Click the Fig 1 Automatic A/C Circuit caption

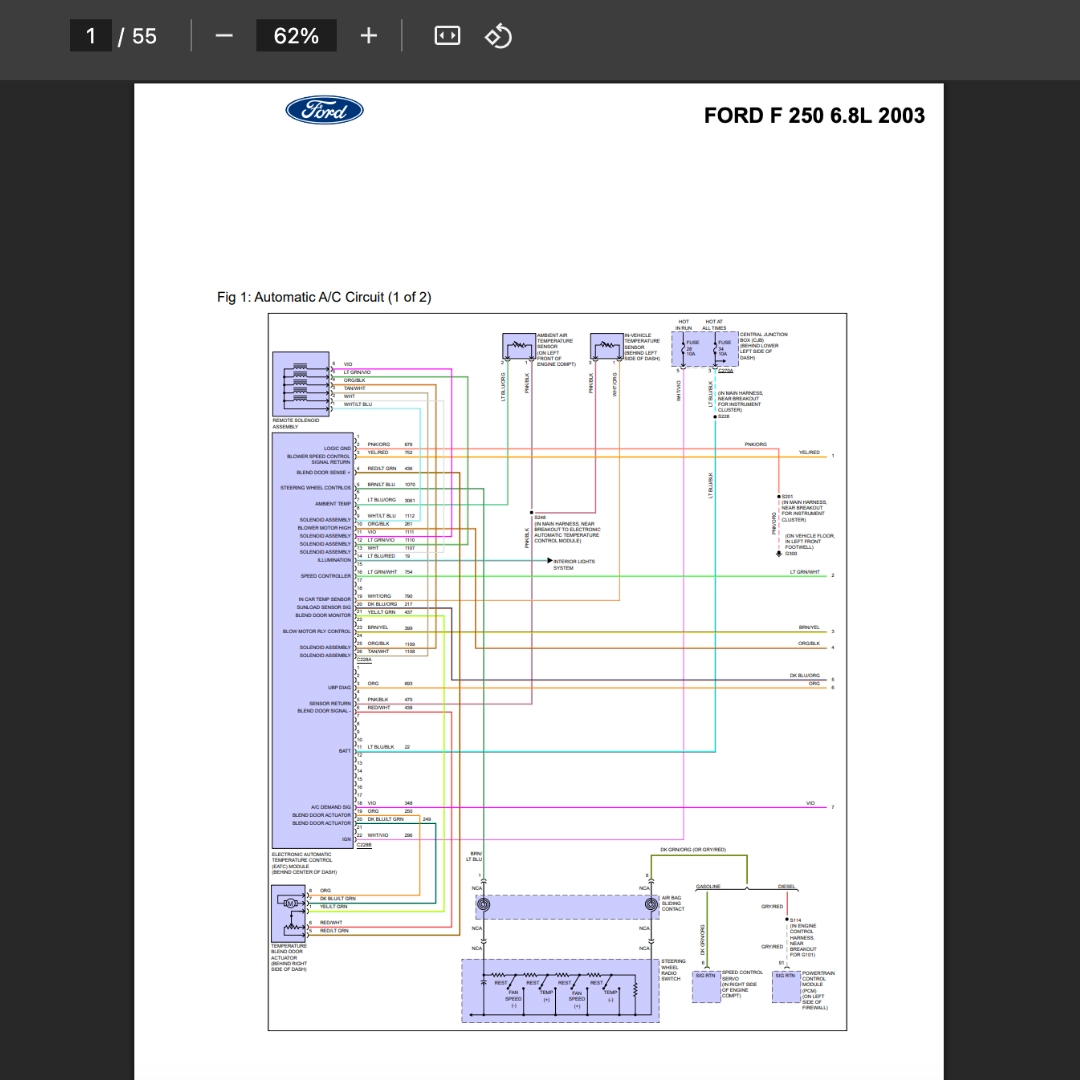(324, 297)
